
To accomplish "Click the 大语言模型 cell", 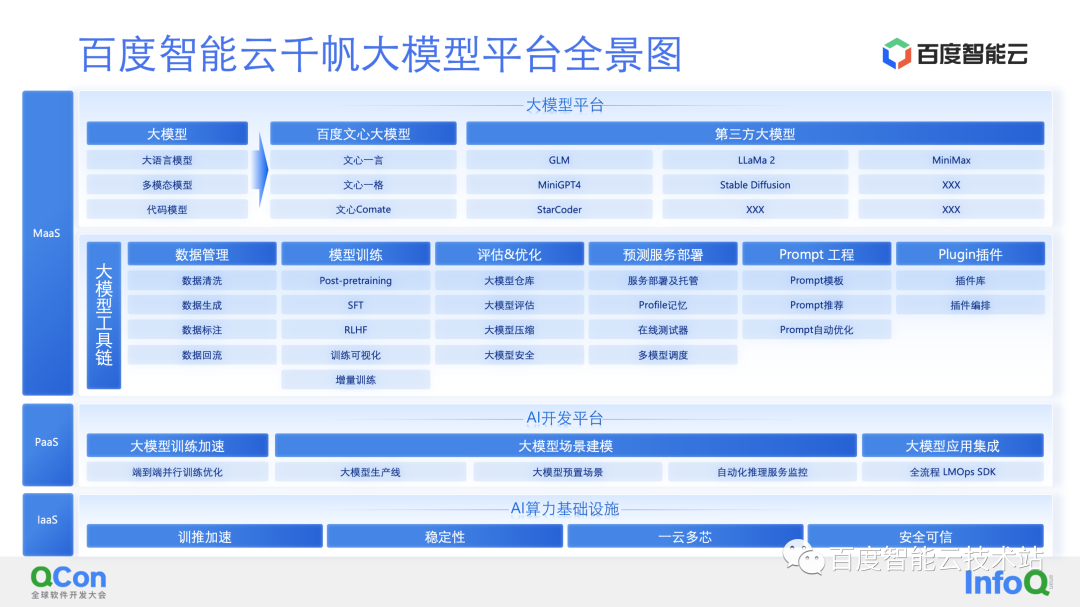I will [167, 160].
